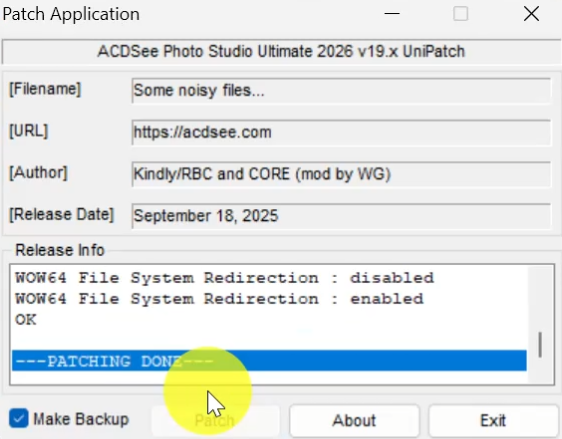Click the greyed-out maximize window button

tap(461, 14)
